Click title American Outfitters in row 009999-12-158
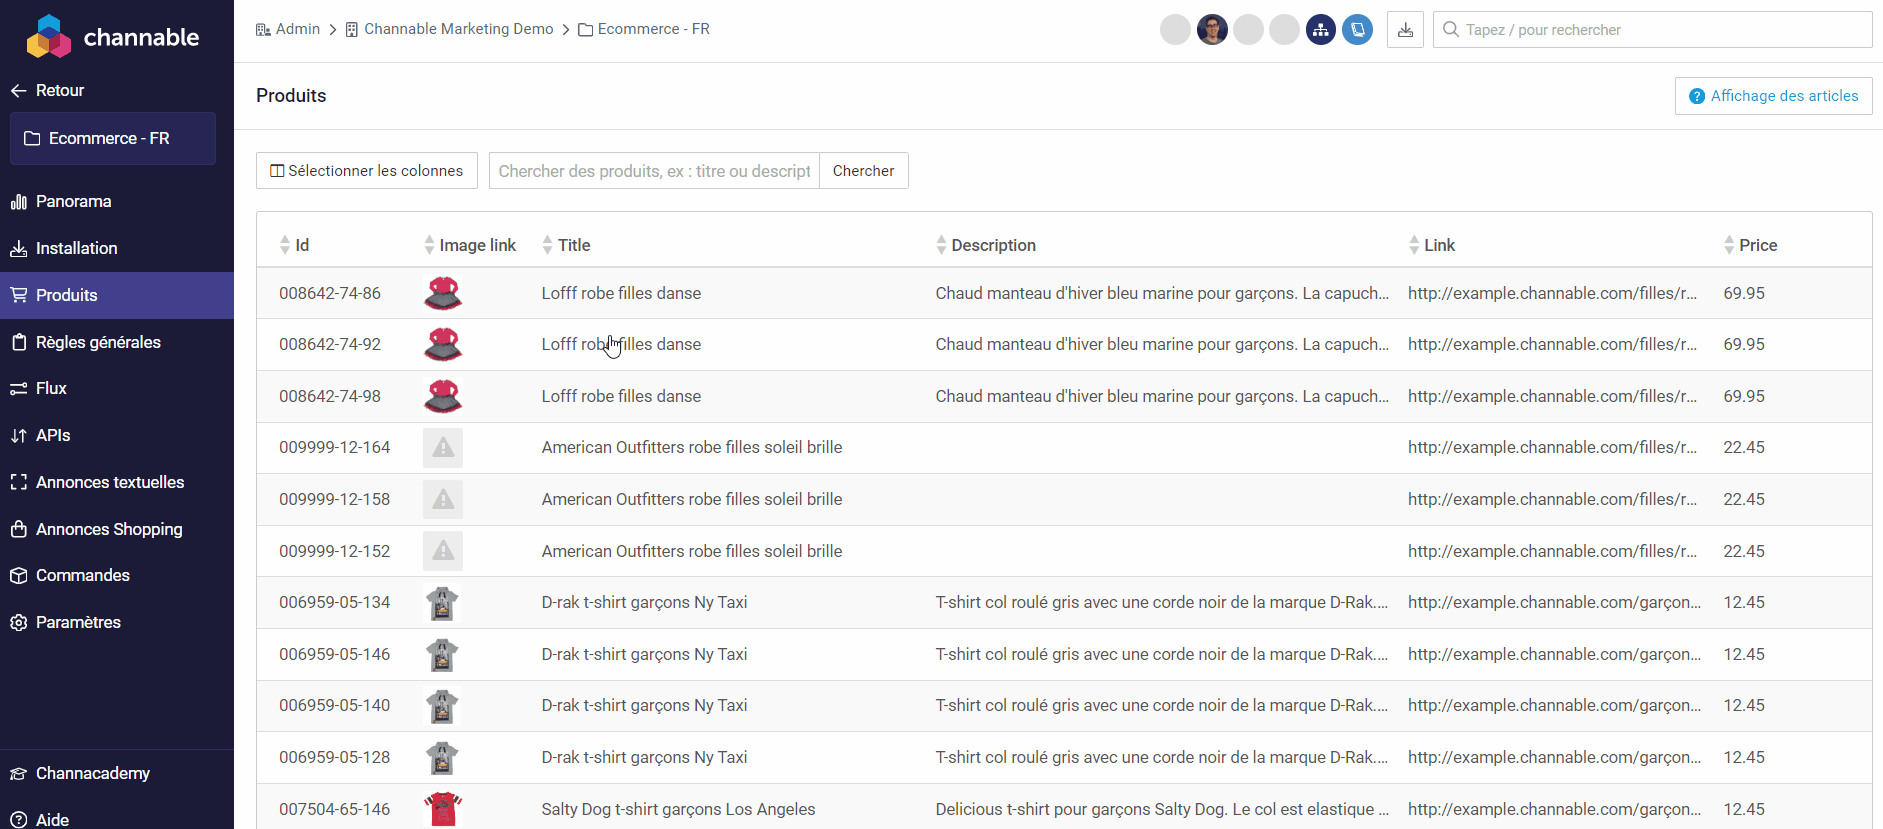This screenshot has height=829, width=1883. (x=692, y=499)
